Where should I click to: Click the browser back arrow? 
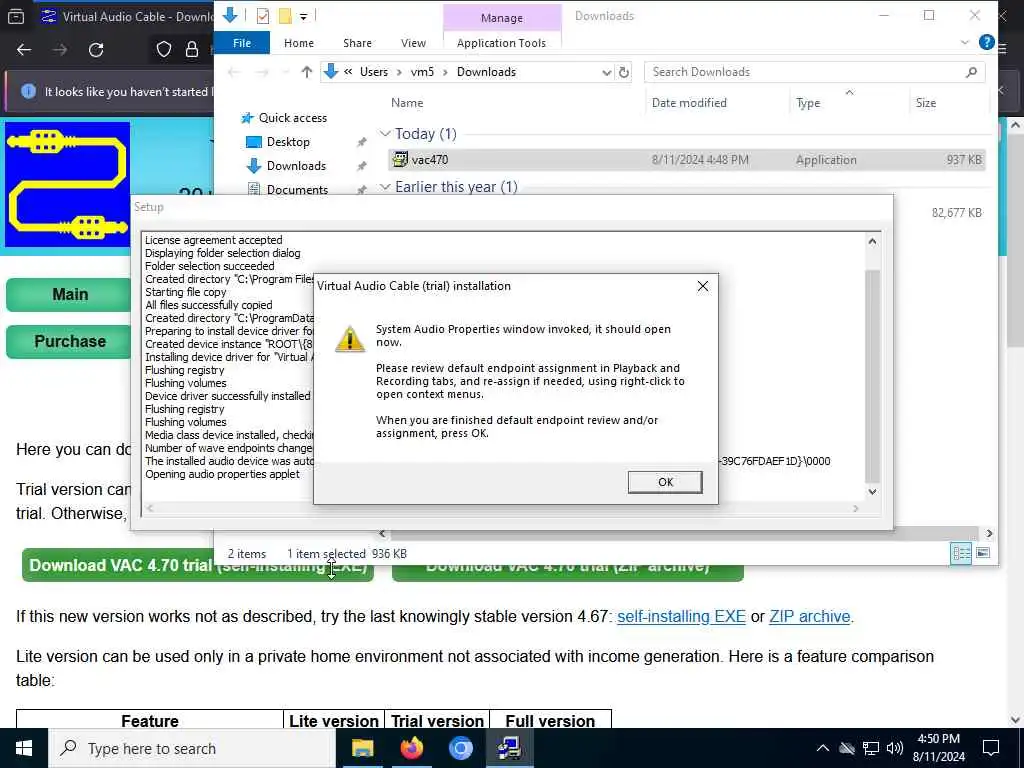pyautogui.click(x=24, y=50)
